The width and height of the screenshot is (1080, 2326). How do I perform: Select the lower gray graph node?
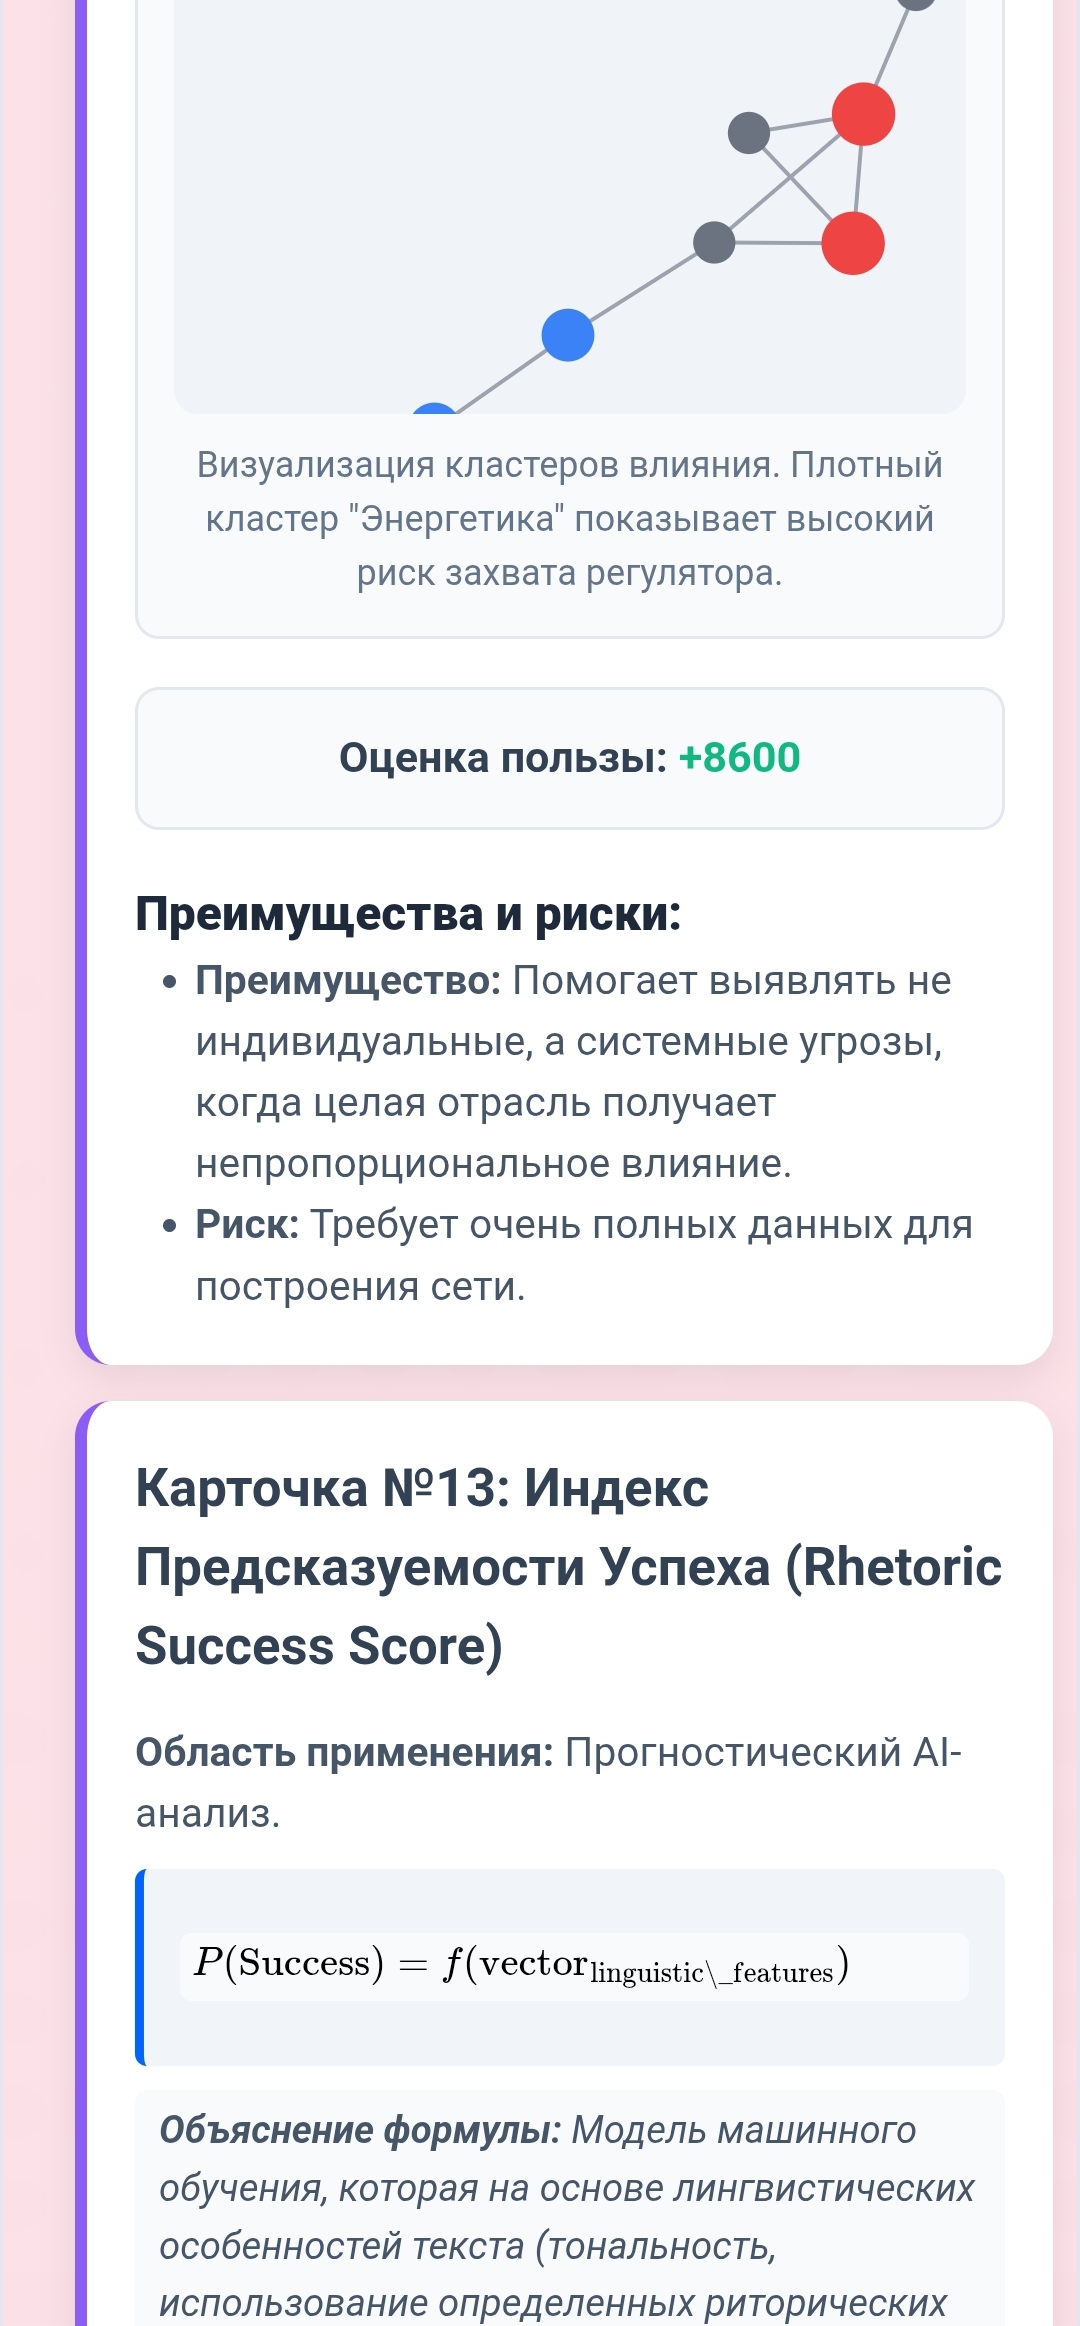pos(714,242)
